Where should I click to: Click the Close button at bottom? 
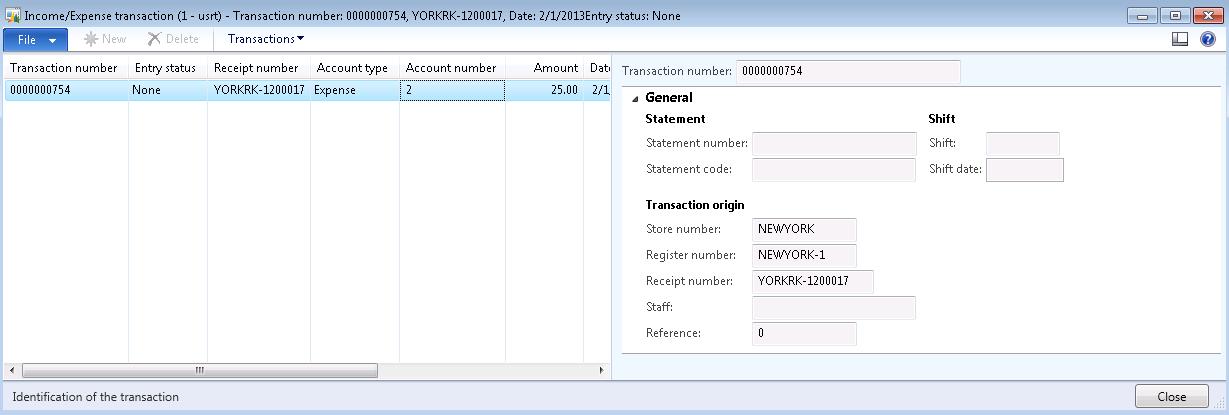pyautogui.click(x=1171, y=397)
